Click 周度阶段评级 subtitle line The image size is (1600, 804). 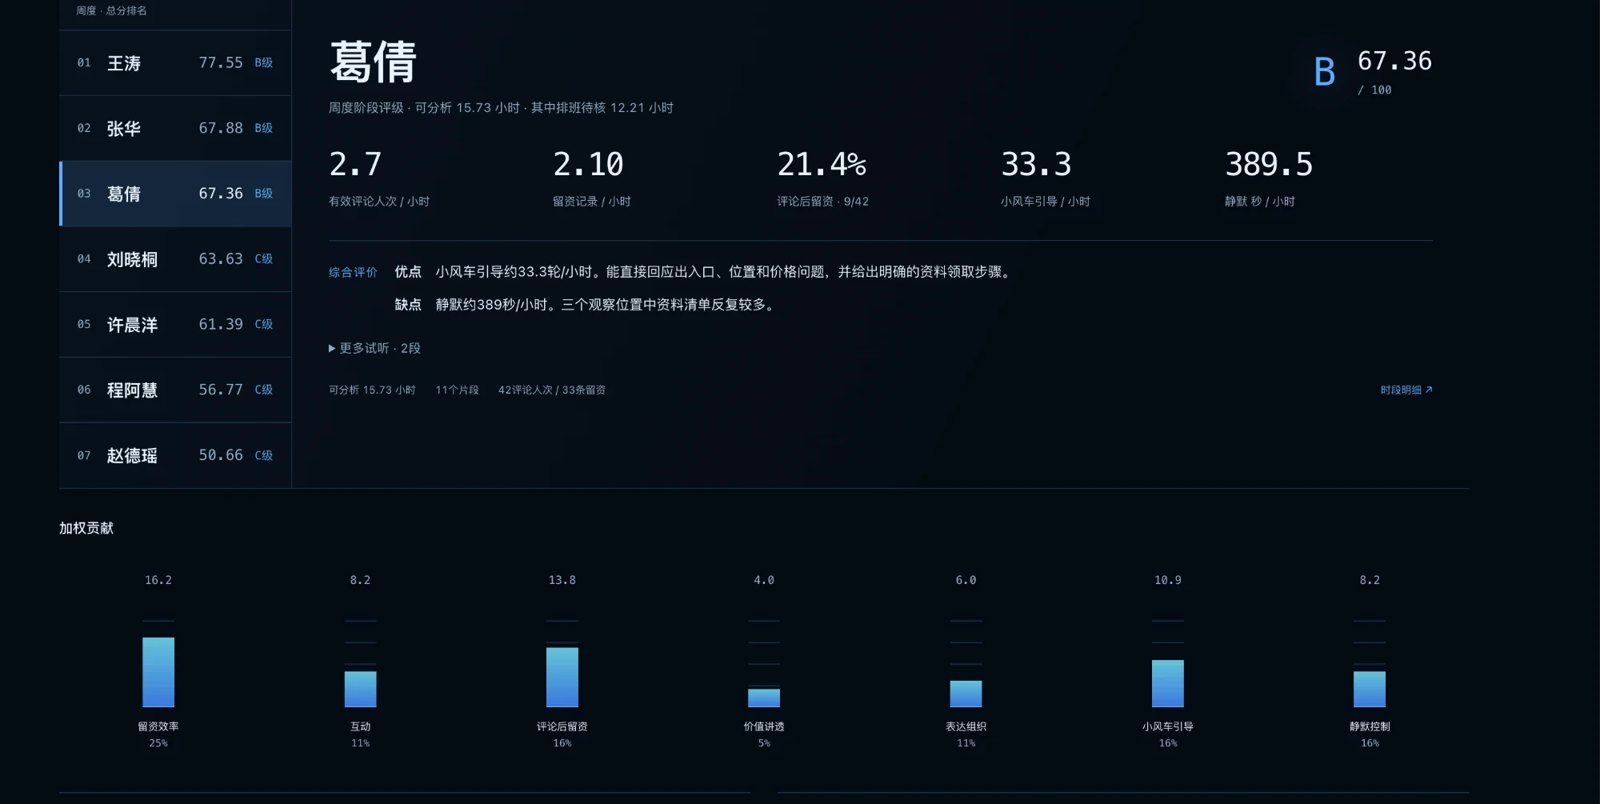(501, 108)
